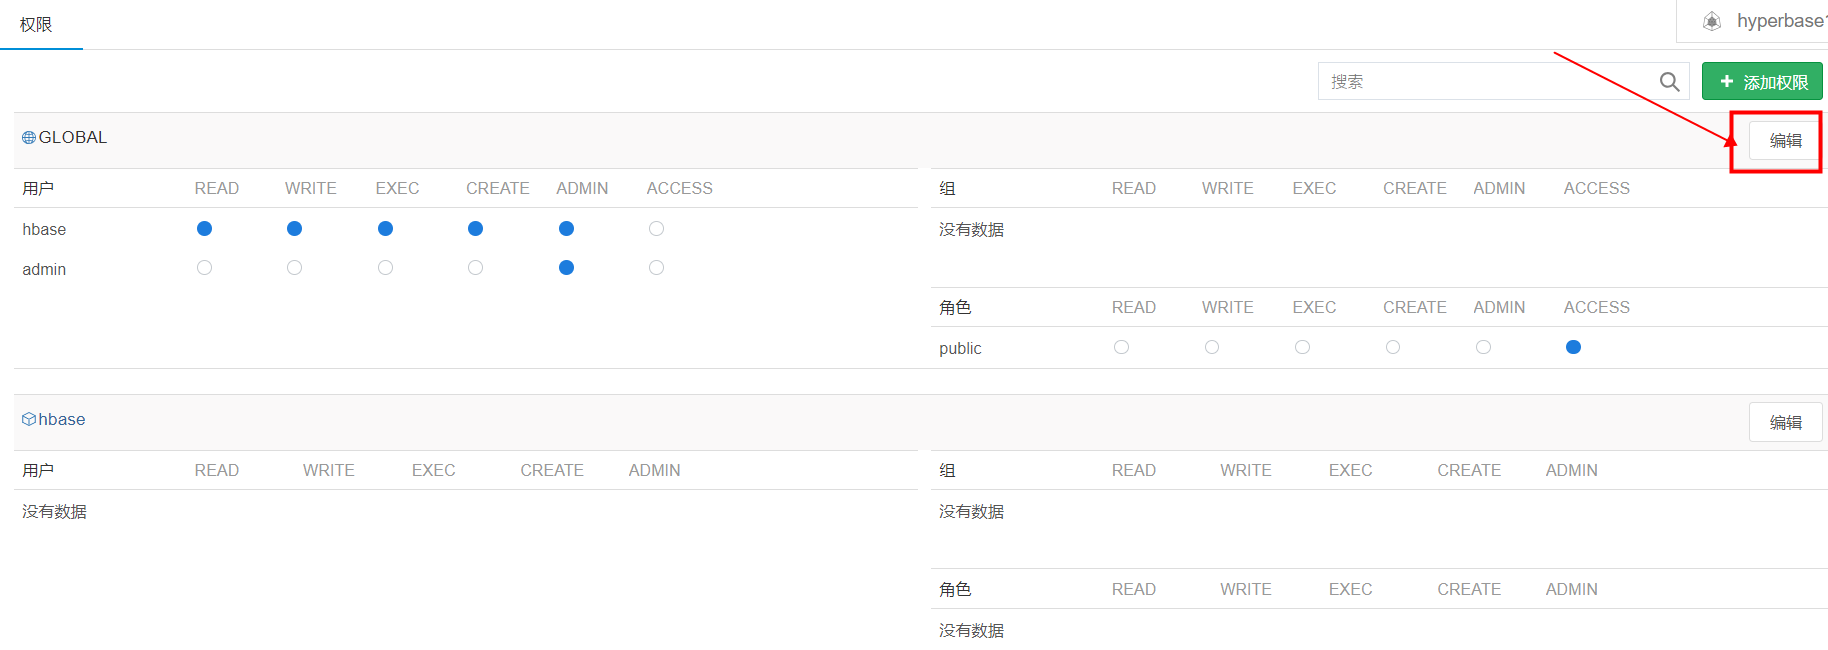Click ADMIN column header in GLOBAL 角色 table

click(1499, 308)
